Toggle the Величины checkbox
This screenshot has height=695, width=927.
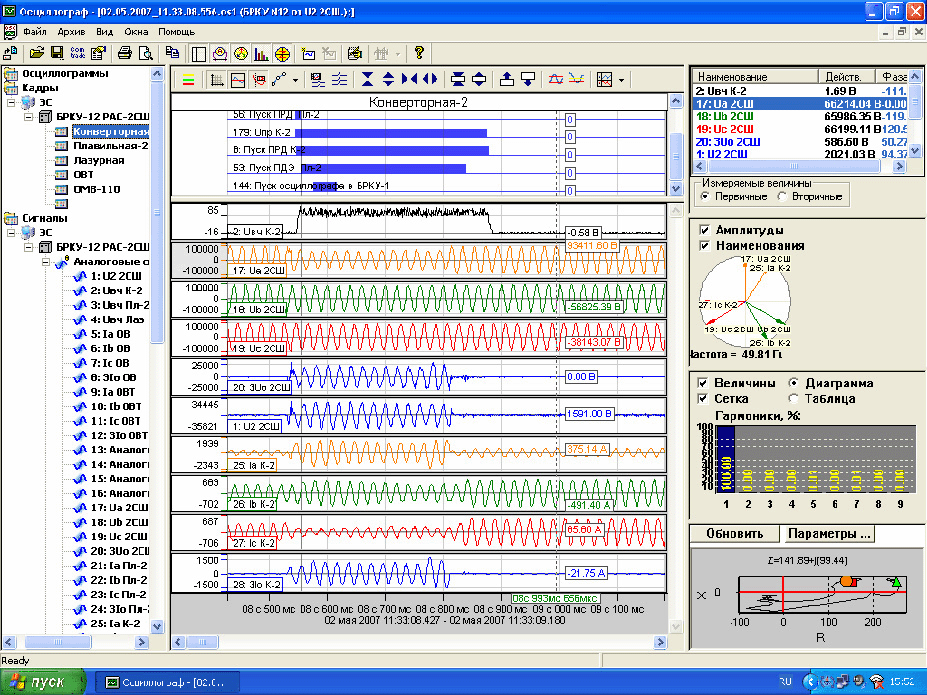pos(702,383)
